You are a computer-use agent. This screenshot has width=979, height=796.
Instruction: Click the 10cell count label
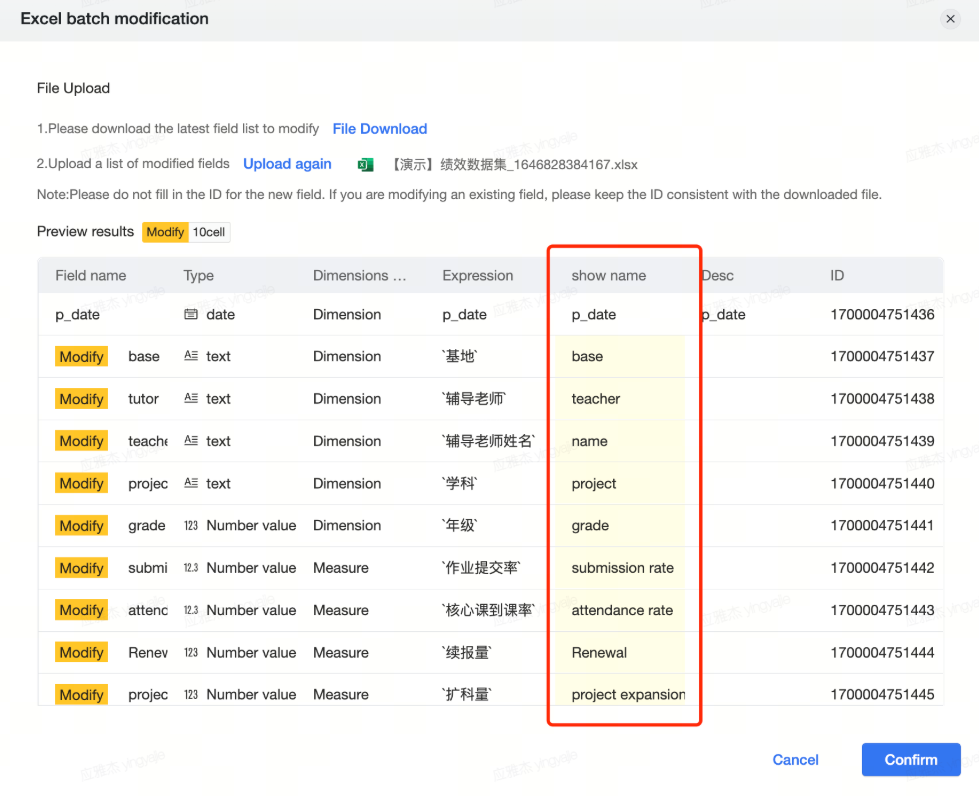click(x=209, y=232)
